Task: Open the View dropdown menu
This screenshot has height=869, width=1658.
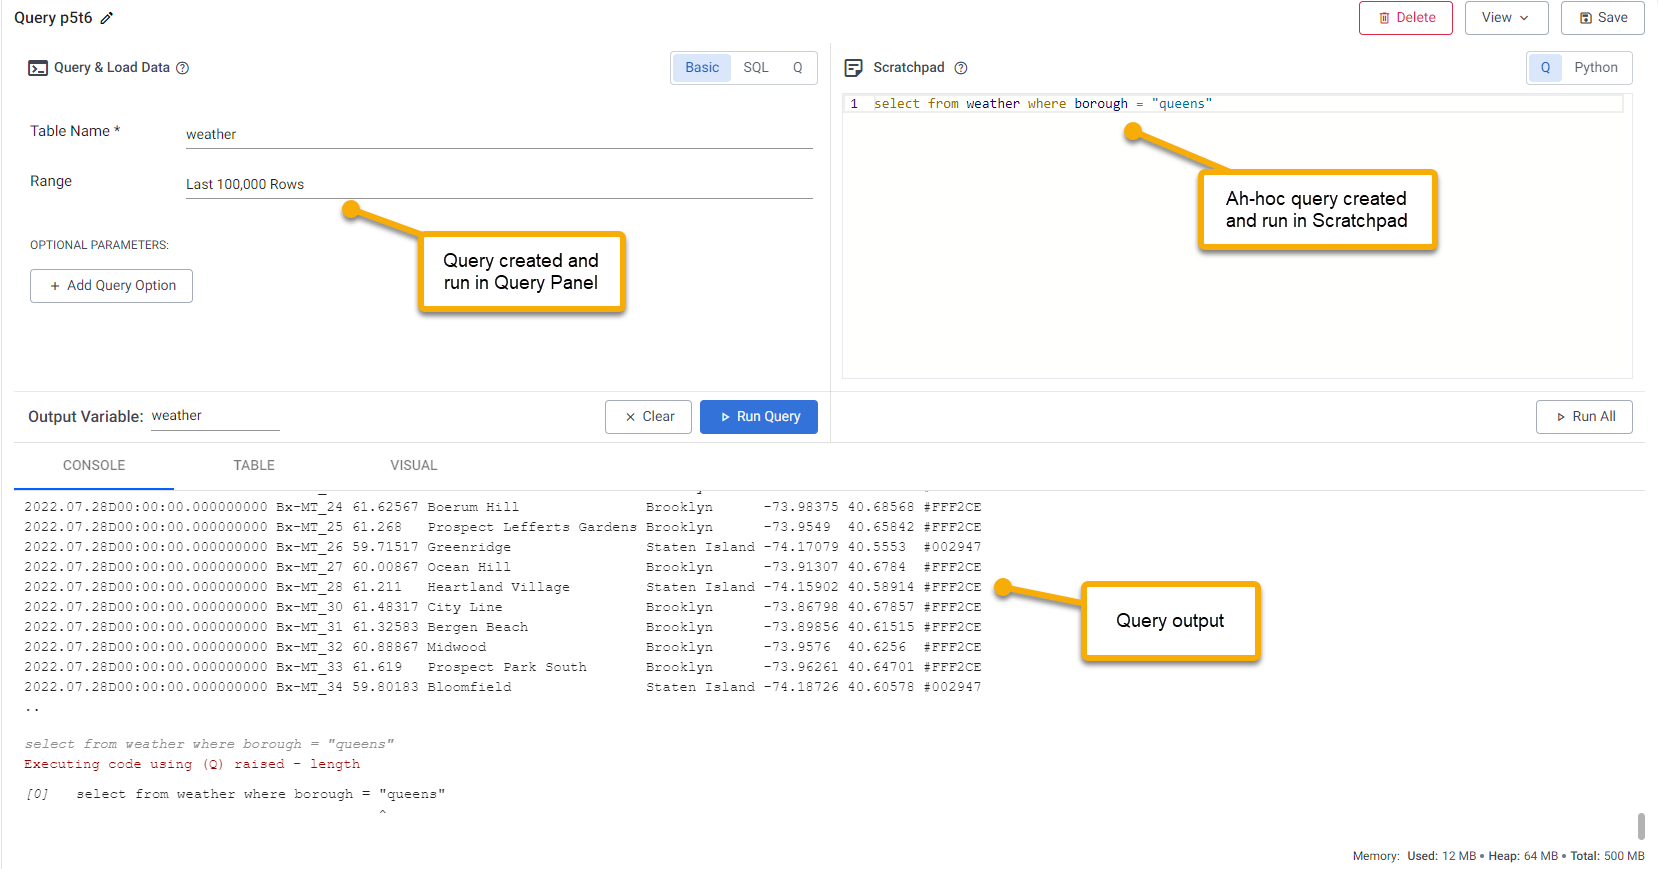Action: [1505, 18]
